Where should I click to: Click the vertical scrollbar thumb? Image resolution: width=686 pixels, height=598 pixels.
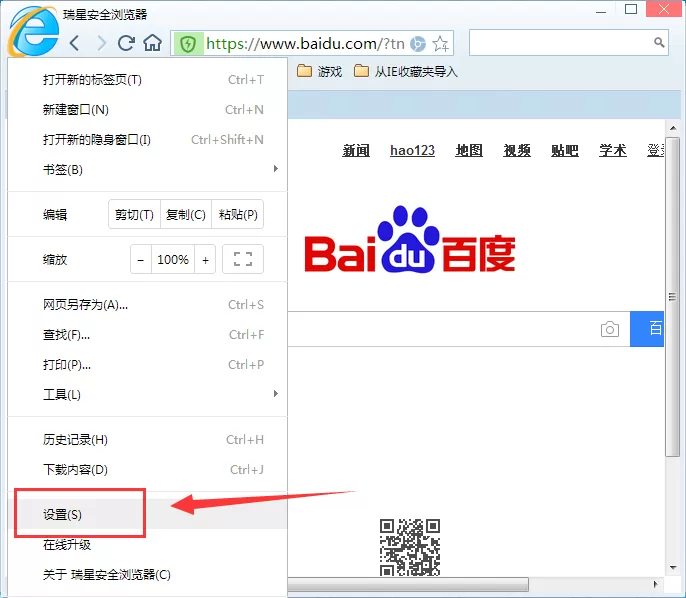coord(672,297)
